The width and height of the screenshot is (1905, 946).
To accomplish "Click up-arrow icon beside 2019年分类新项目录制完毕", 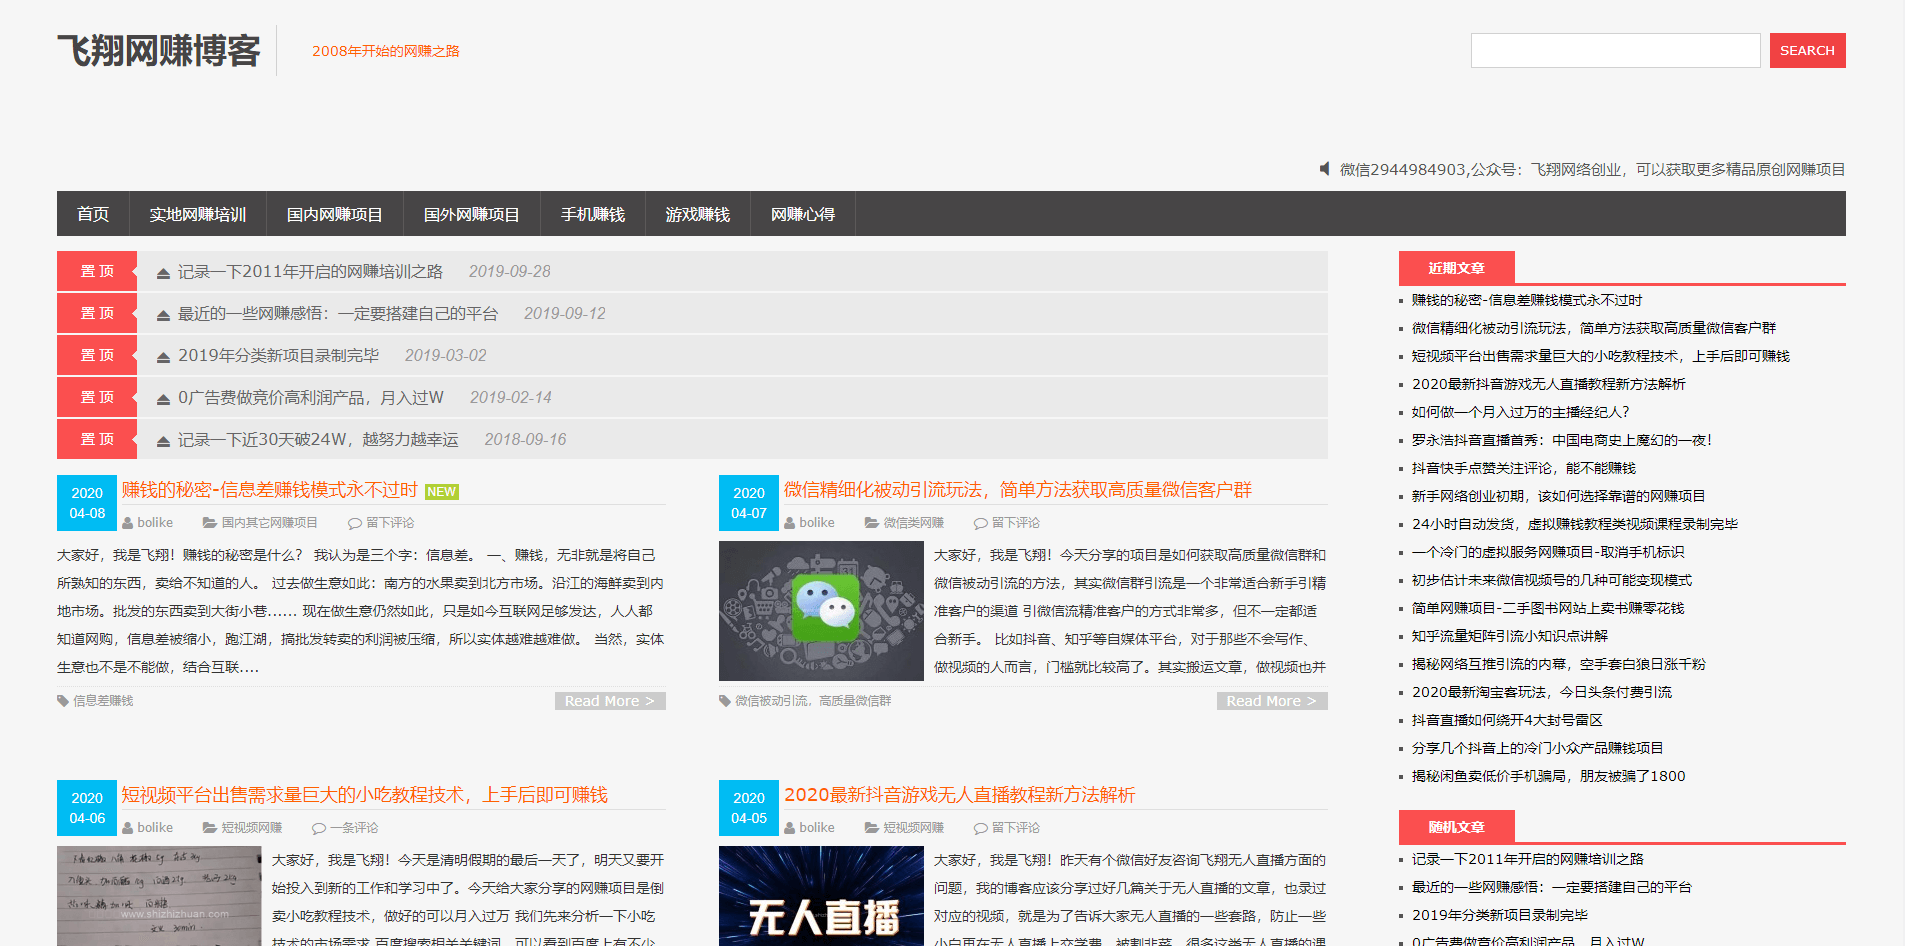I will click(163, 356).
